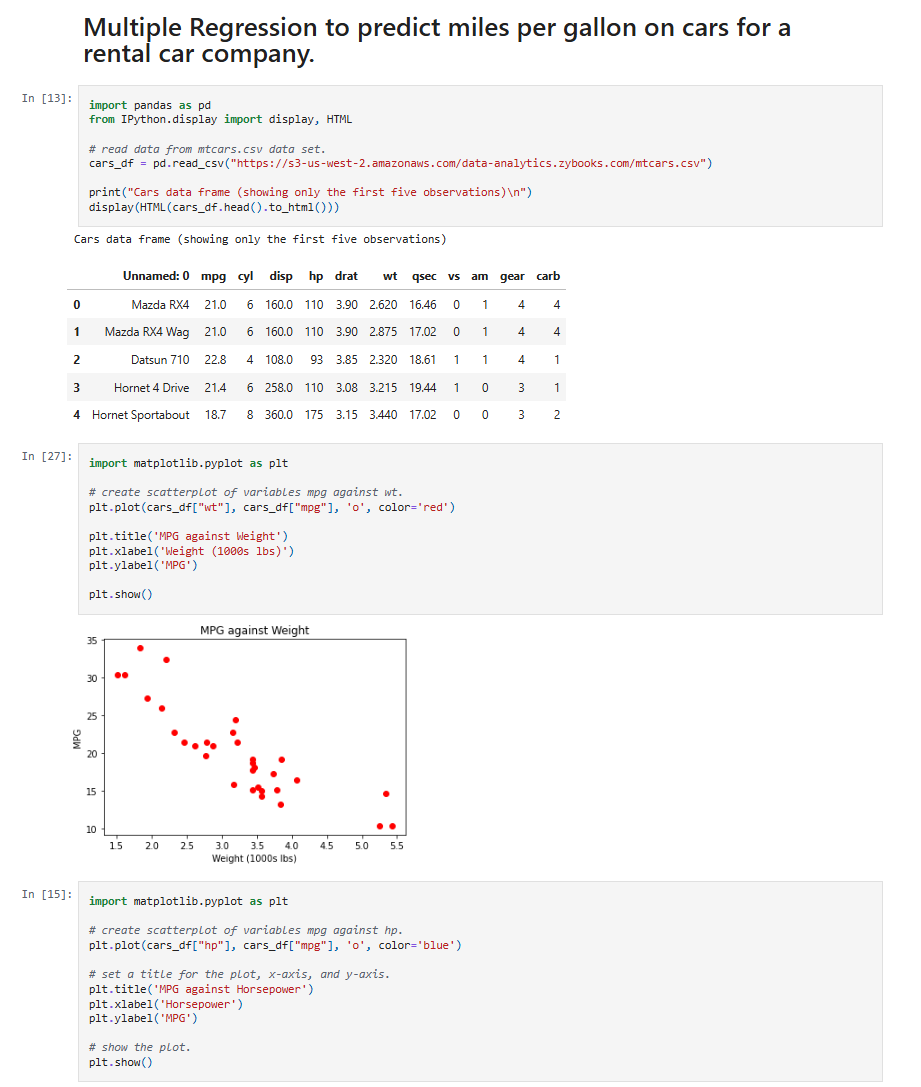Click the notebook heading about Multiple Regression
The width and height of the screenshot is (921, 1087).
click(437, 40)
